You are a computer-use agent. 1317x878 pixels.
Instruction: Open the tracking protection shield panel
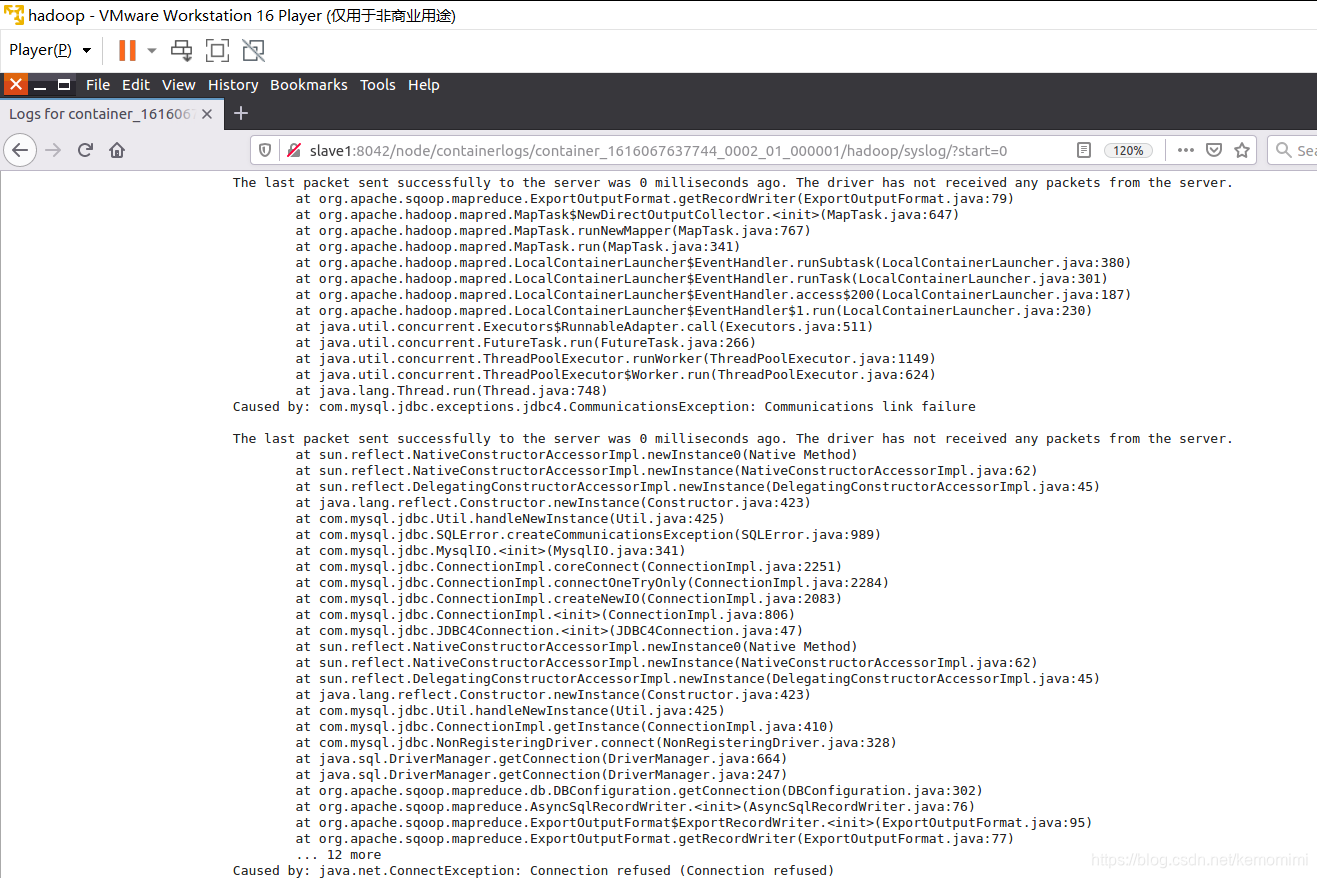262,150
